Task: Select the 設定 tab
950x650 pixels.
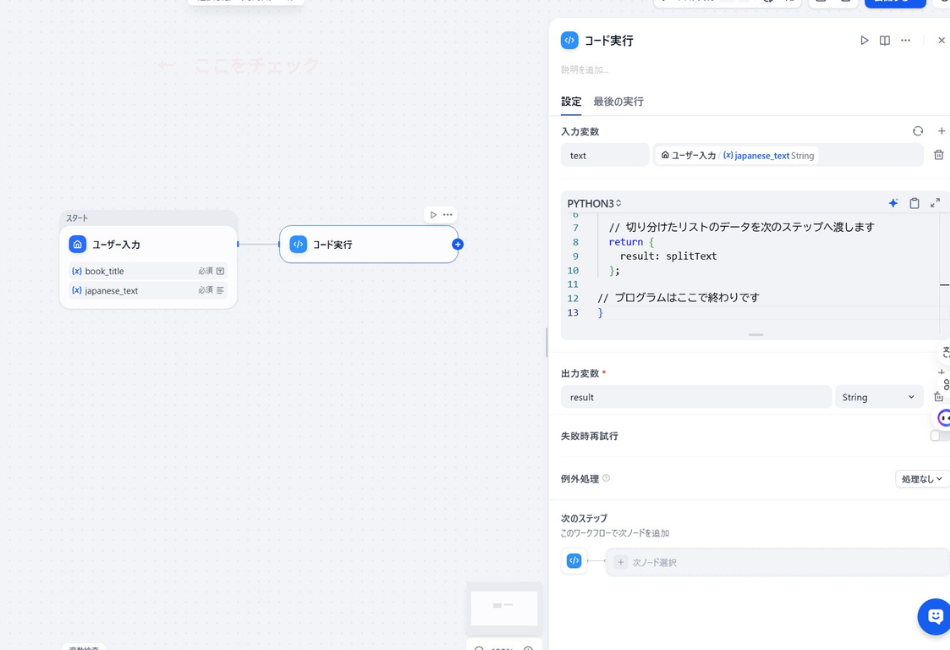Action: tap(570, 102)
